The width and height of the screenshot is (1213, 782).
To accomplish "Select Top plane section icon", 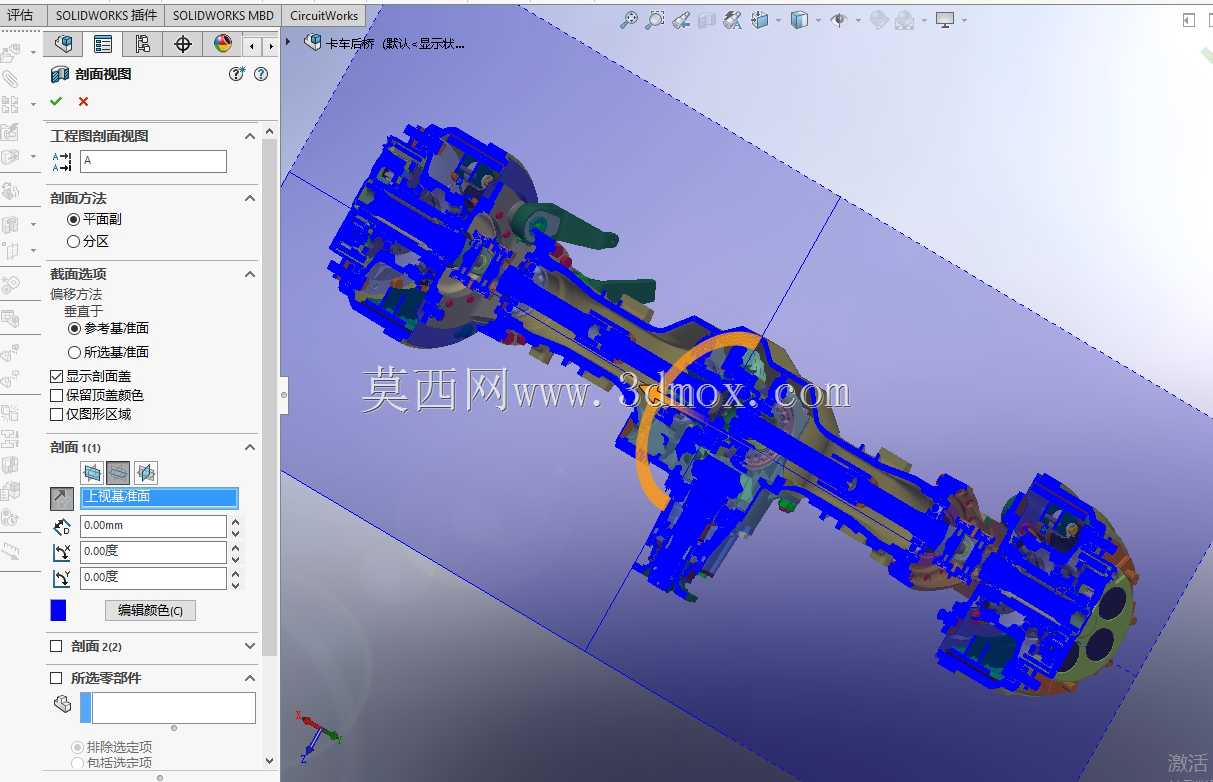I will [x=119, y=472].
